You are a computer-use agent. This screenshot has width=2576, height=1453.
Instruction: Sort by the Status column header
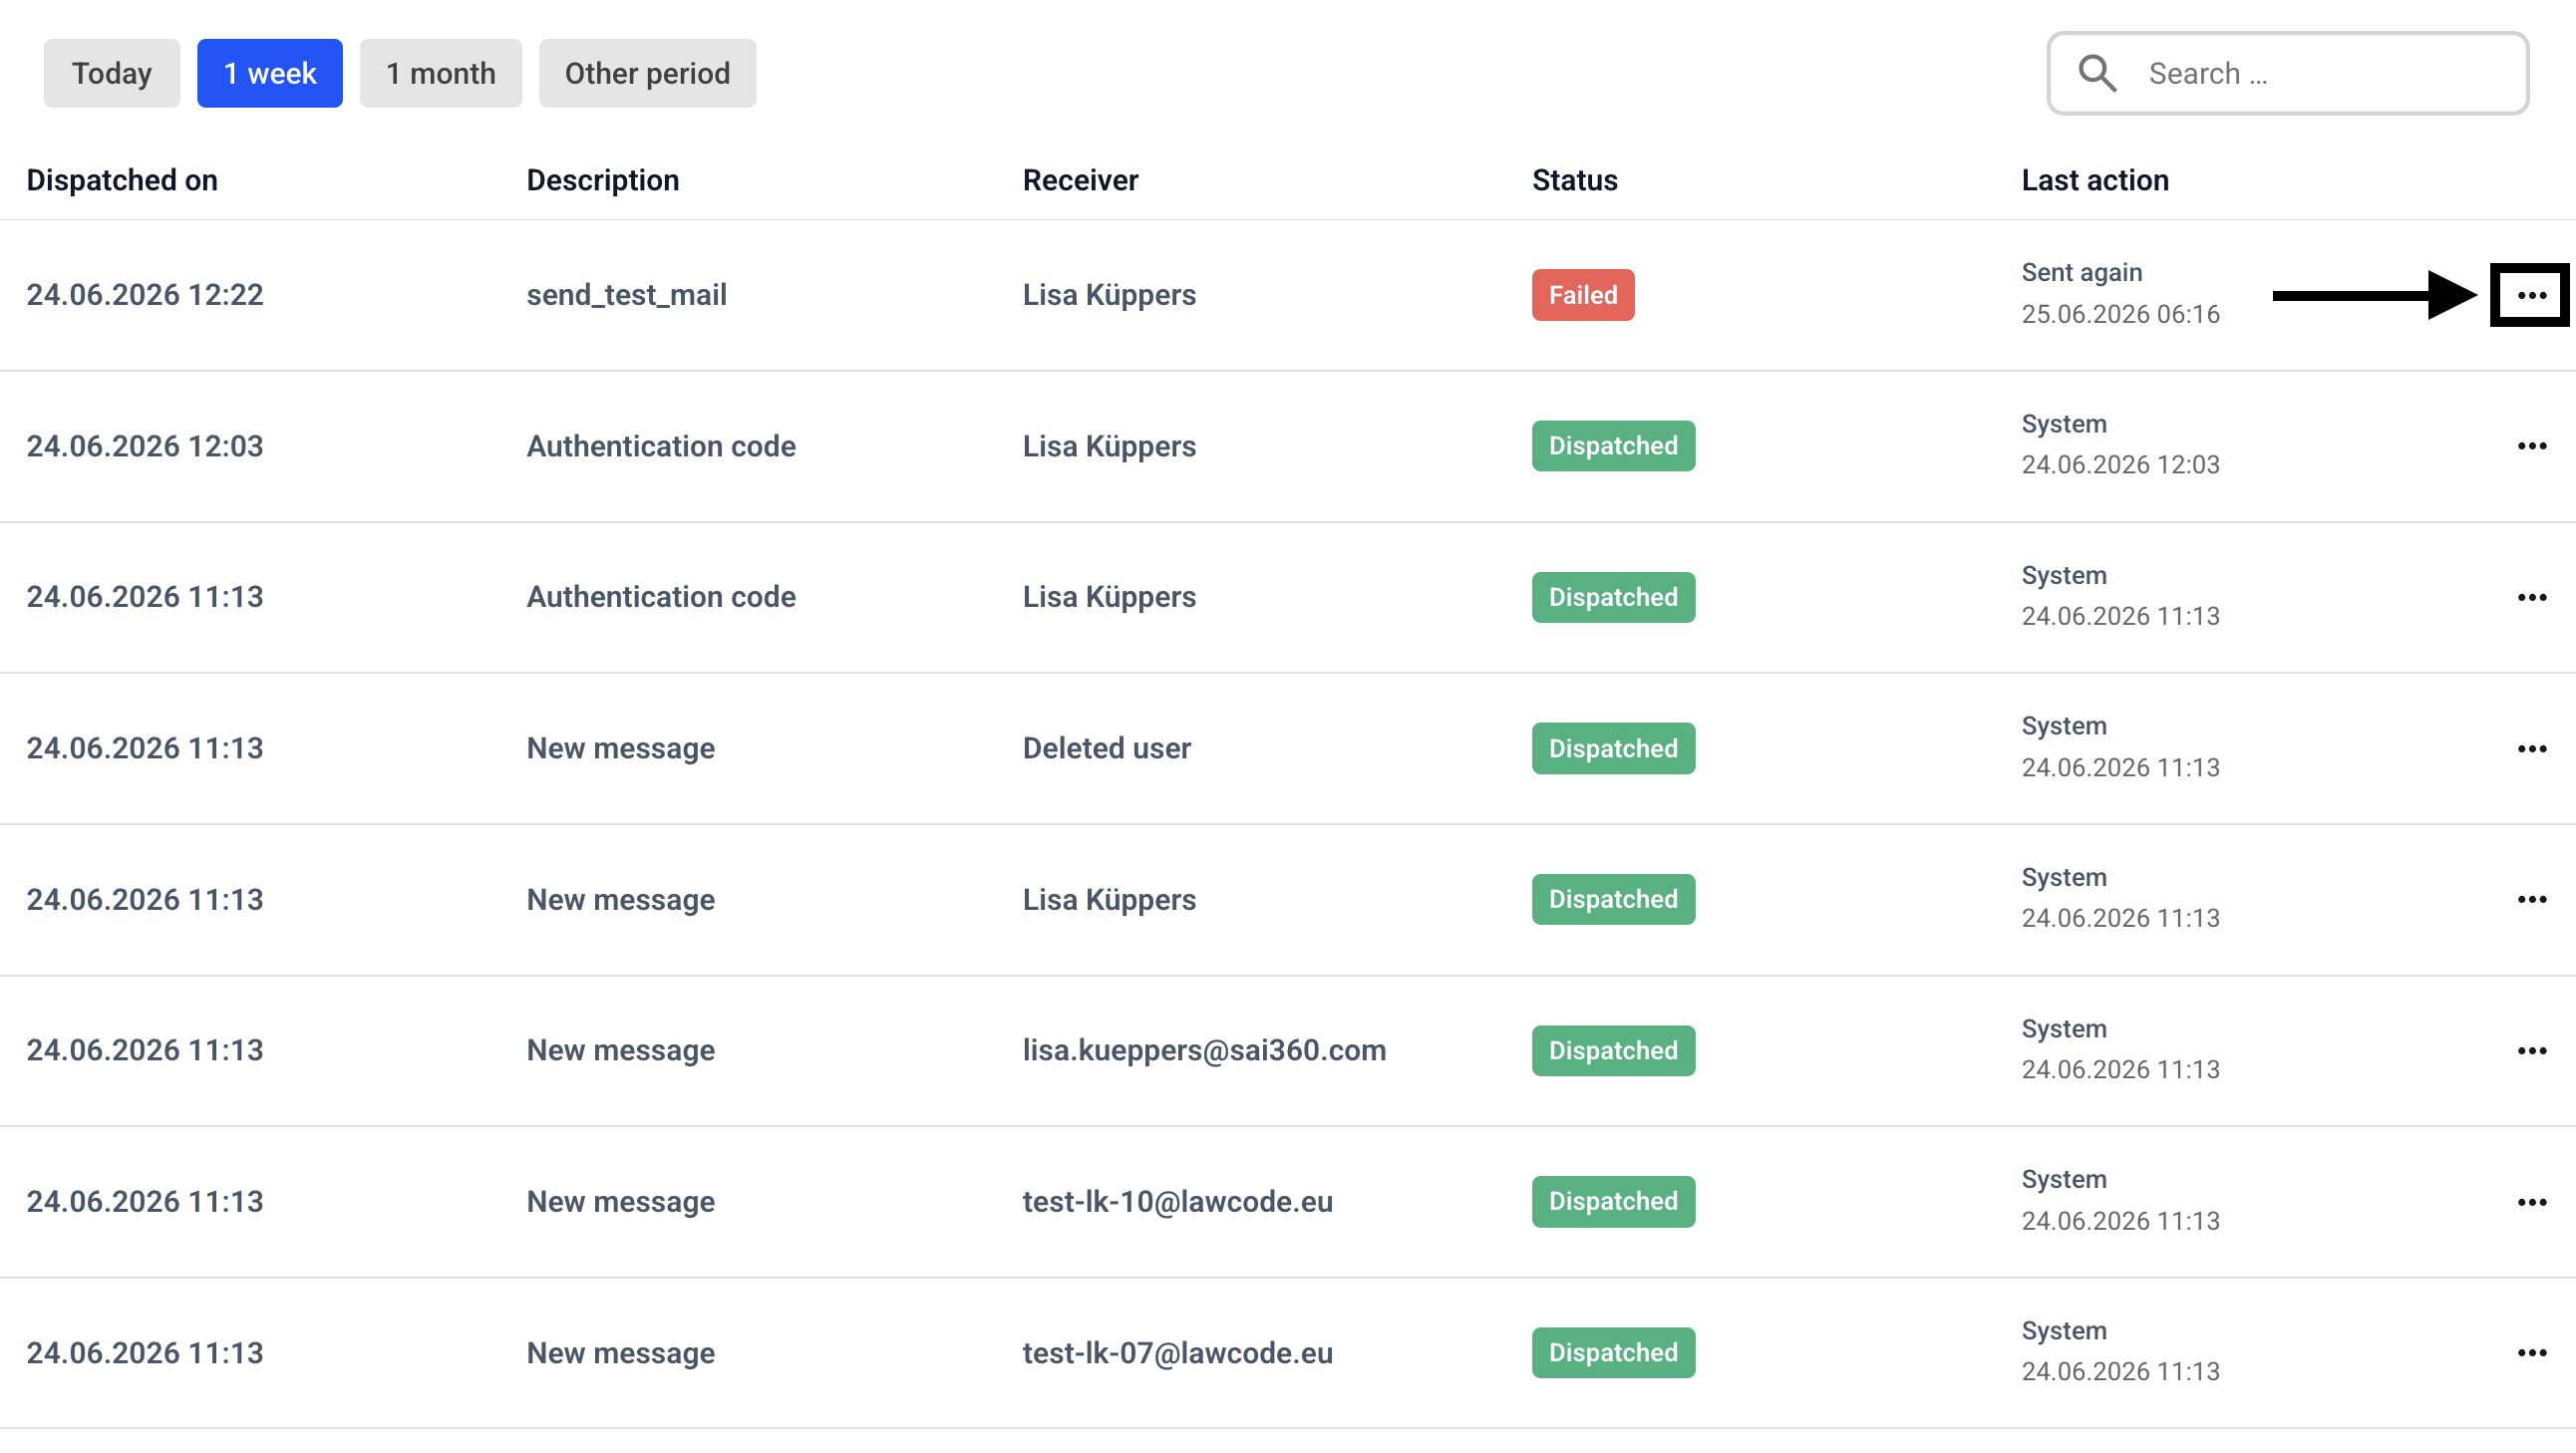1575,180
